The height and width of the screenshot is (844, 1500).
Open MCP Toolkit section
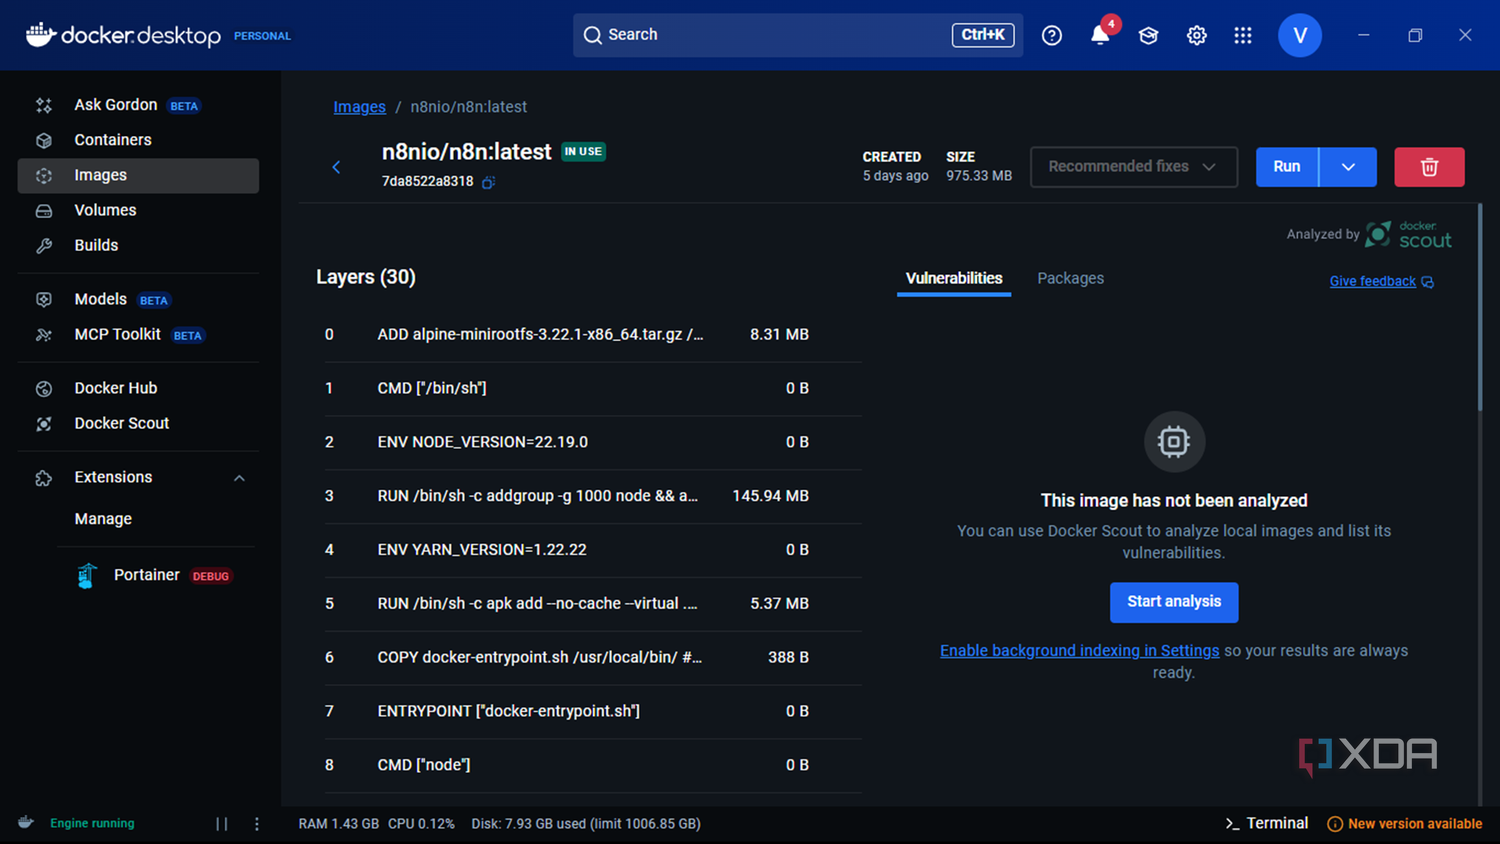coord(138,334)
